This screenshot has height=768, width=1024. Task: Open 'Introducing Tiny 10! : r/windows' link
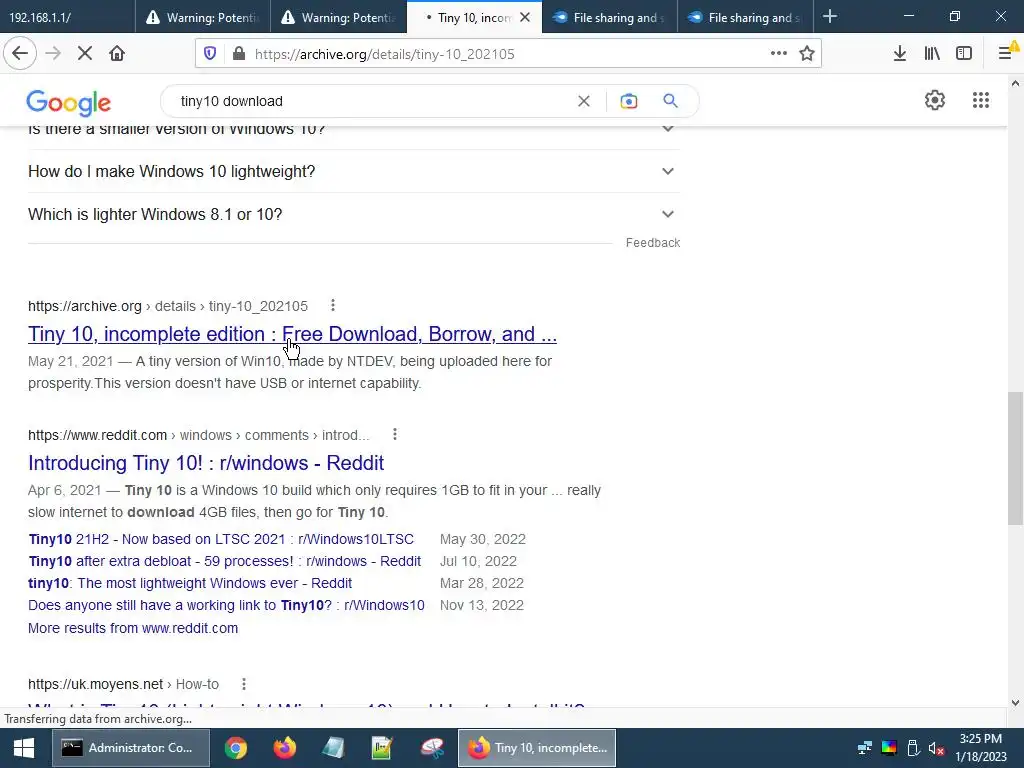click(x=206, y=462)
